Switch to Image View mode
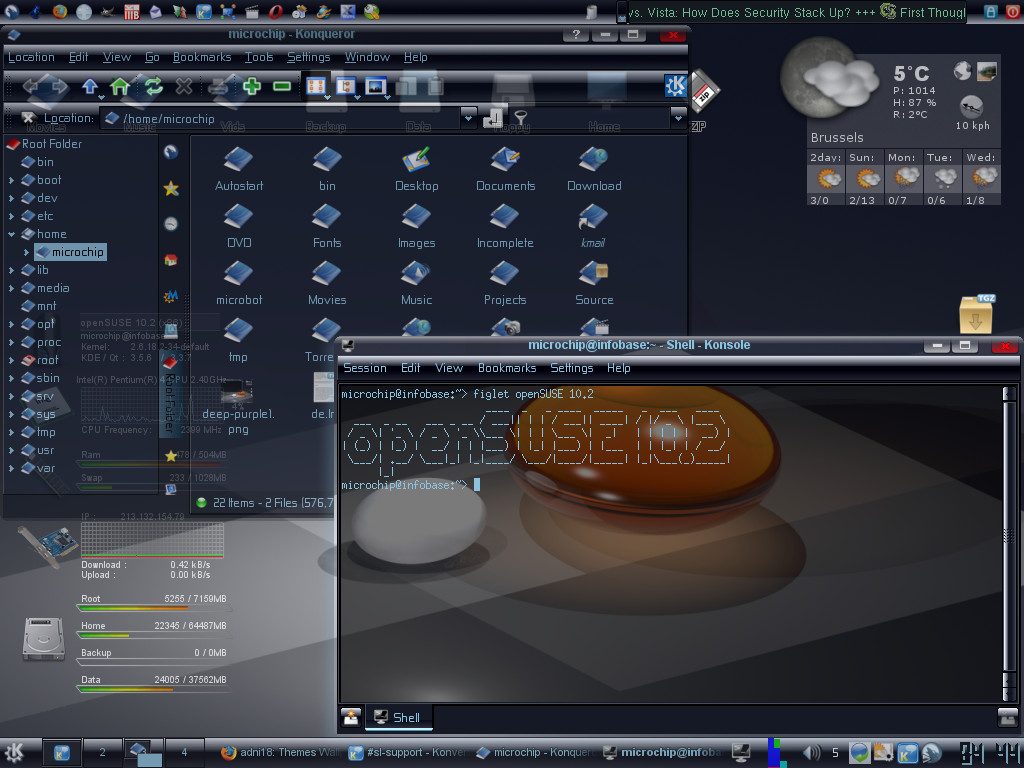 tap(376, 86)
